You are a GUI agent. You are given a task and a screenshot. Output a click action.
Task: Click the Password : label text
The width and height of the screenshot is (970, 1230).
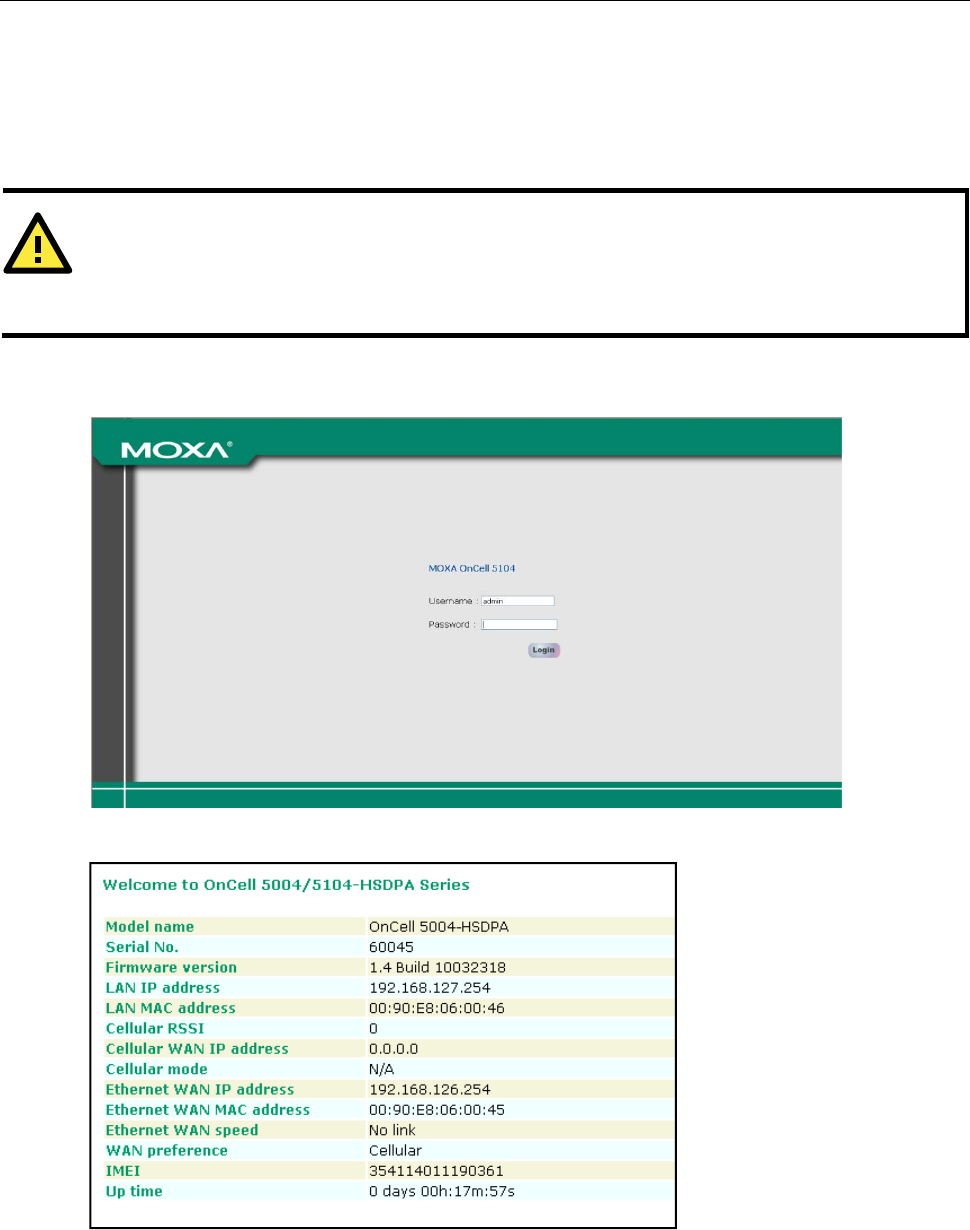pos(453,624)
